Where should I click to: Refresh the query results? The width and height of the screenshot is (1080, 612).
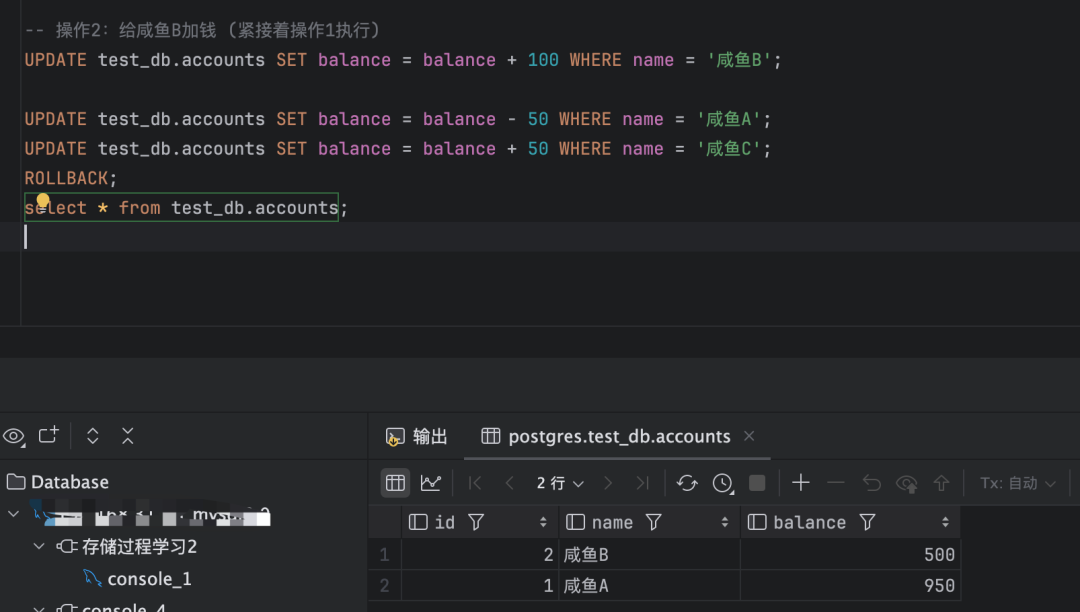(x=688, y=483)
